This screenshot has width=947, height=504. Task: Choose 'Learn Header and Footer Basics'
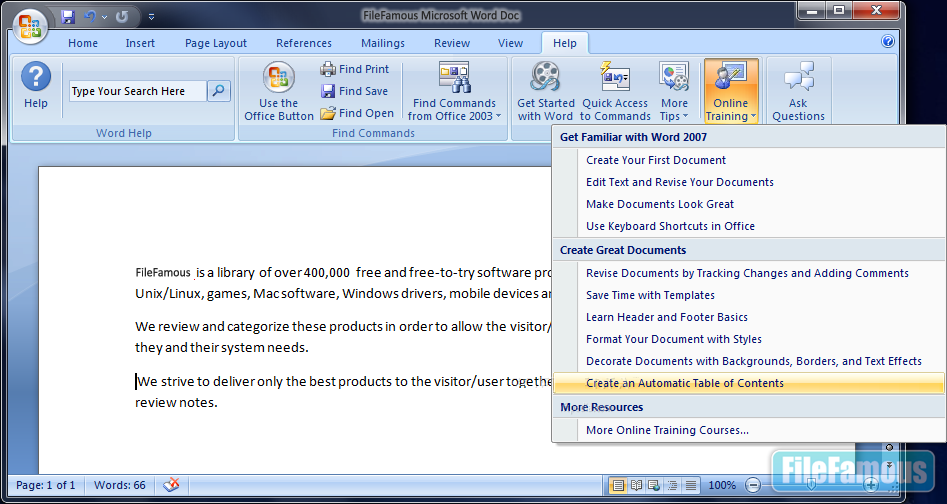tap(749, 317)
